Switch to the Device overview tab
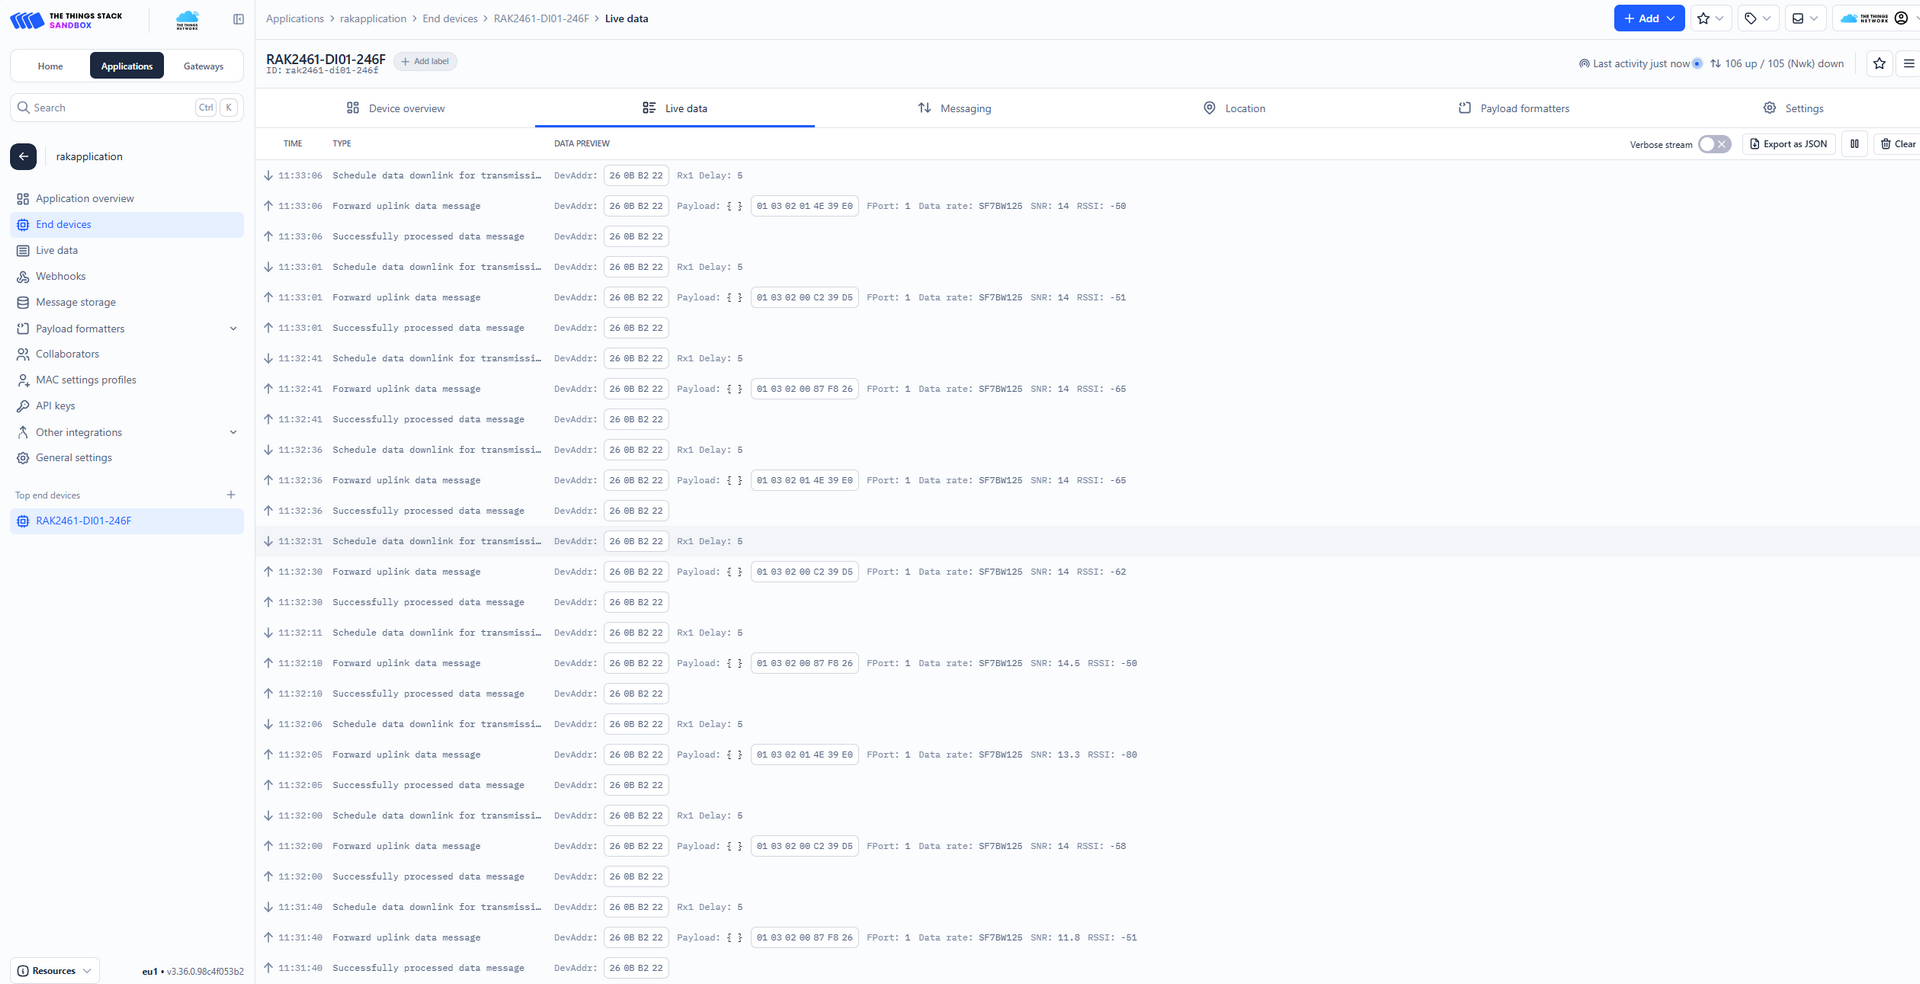Screen dimensions: 1920x984 click(x=395, y=108)
